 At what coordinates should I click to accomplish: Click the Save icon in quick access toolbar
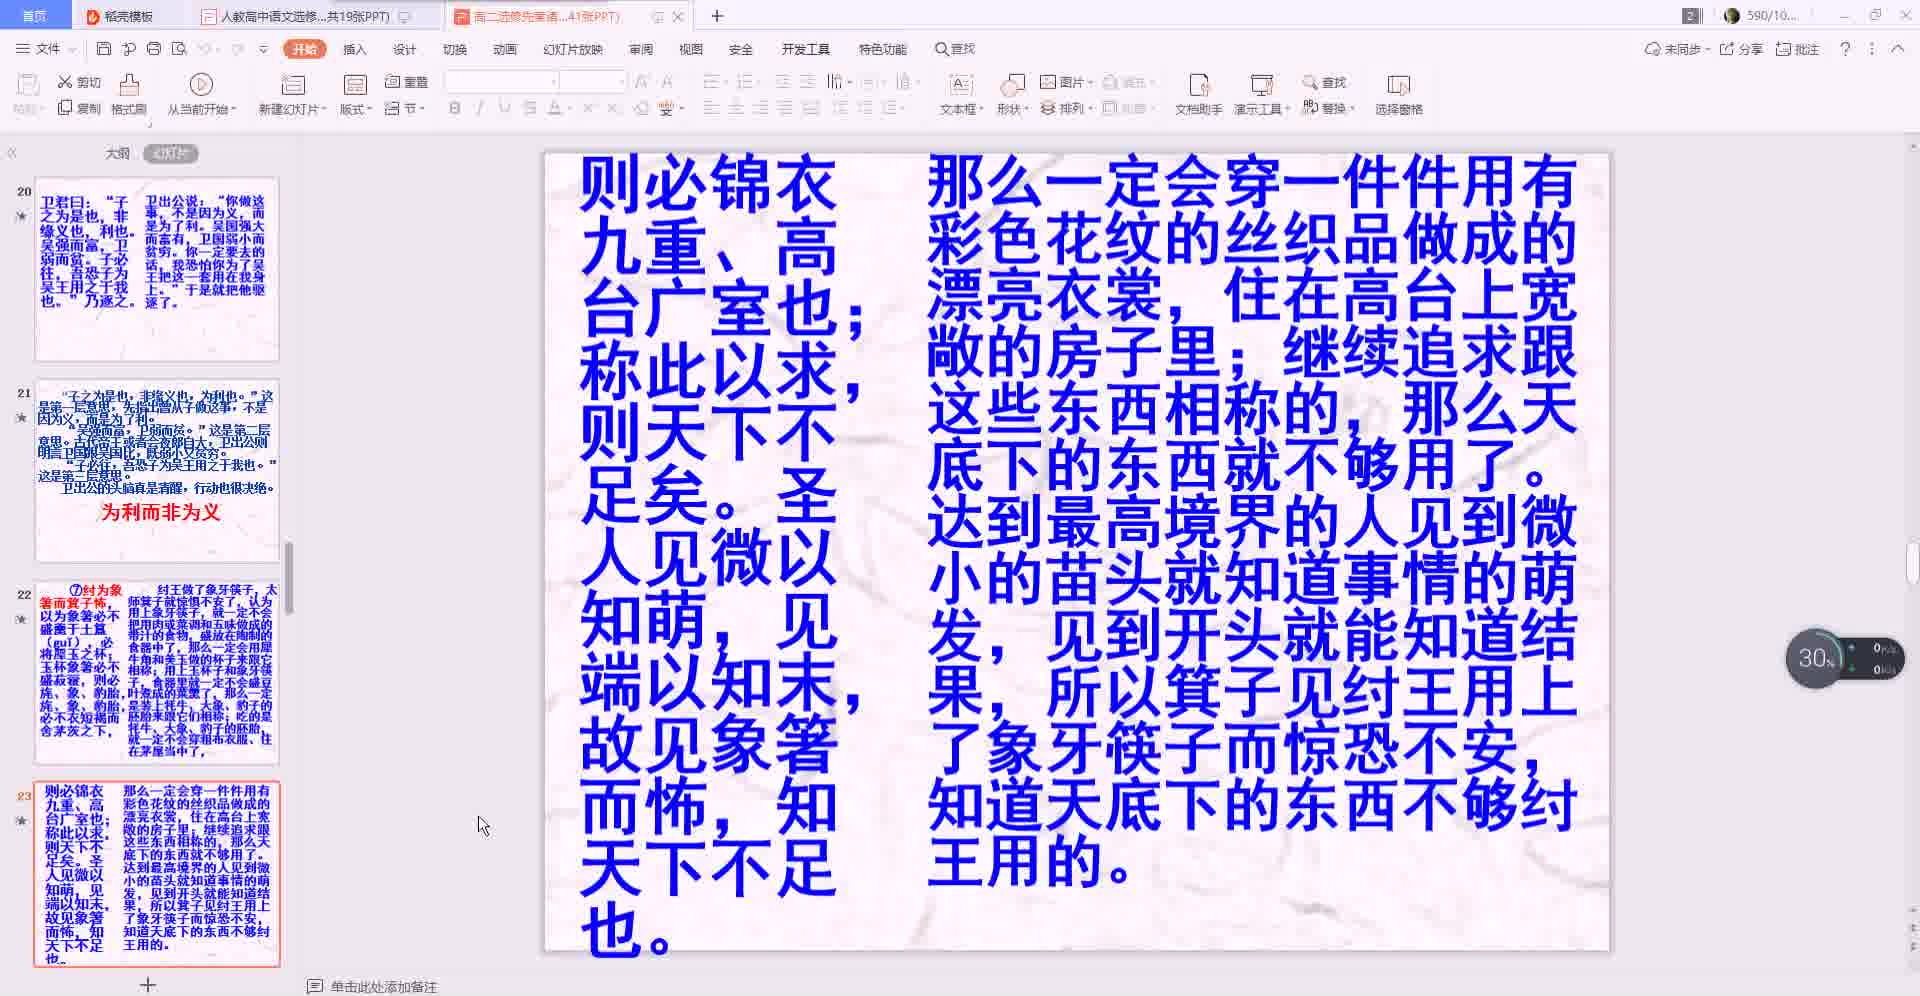tap(104, 48)
